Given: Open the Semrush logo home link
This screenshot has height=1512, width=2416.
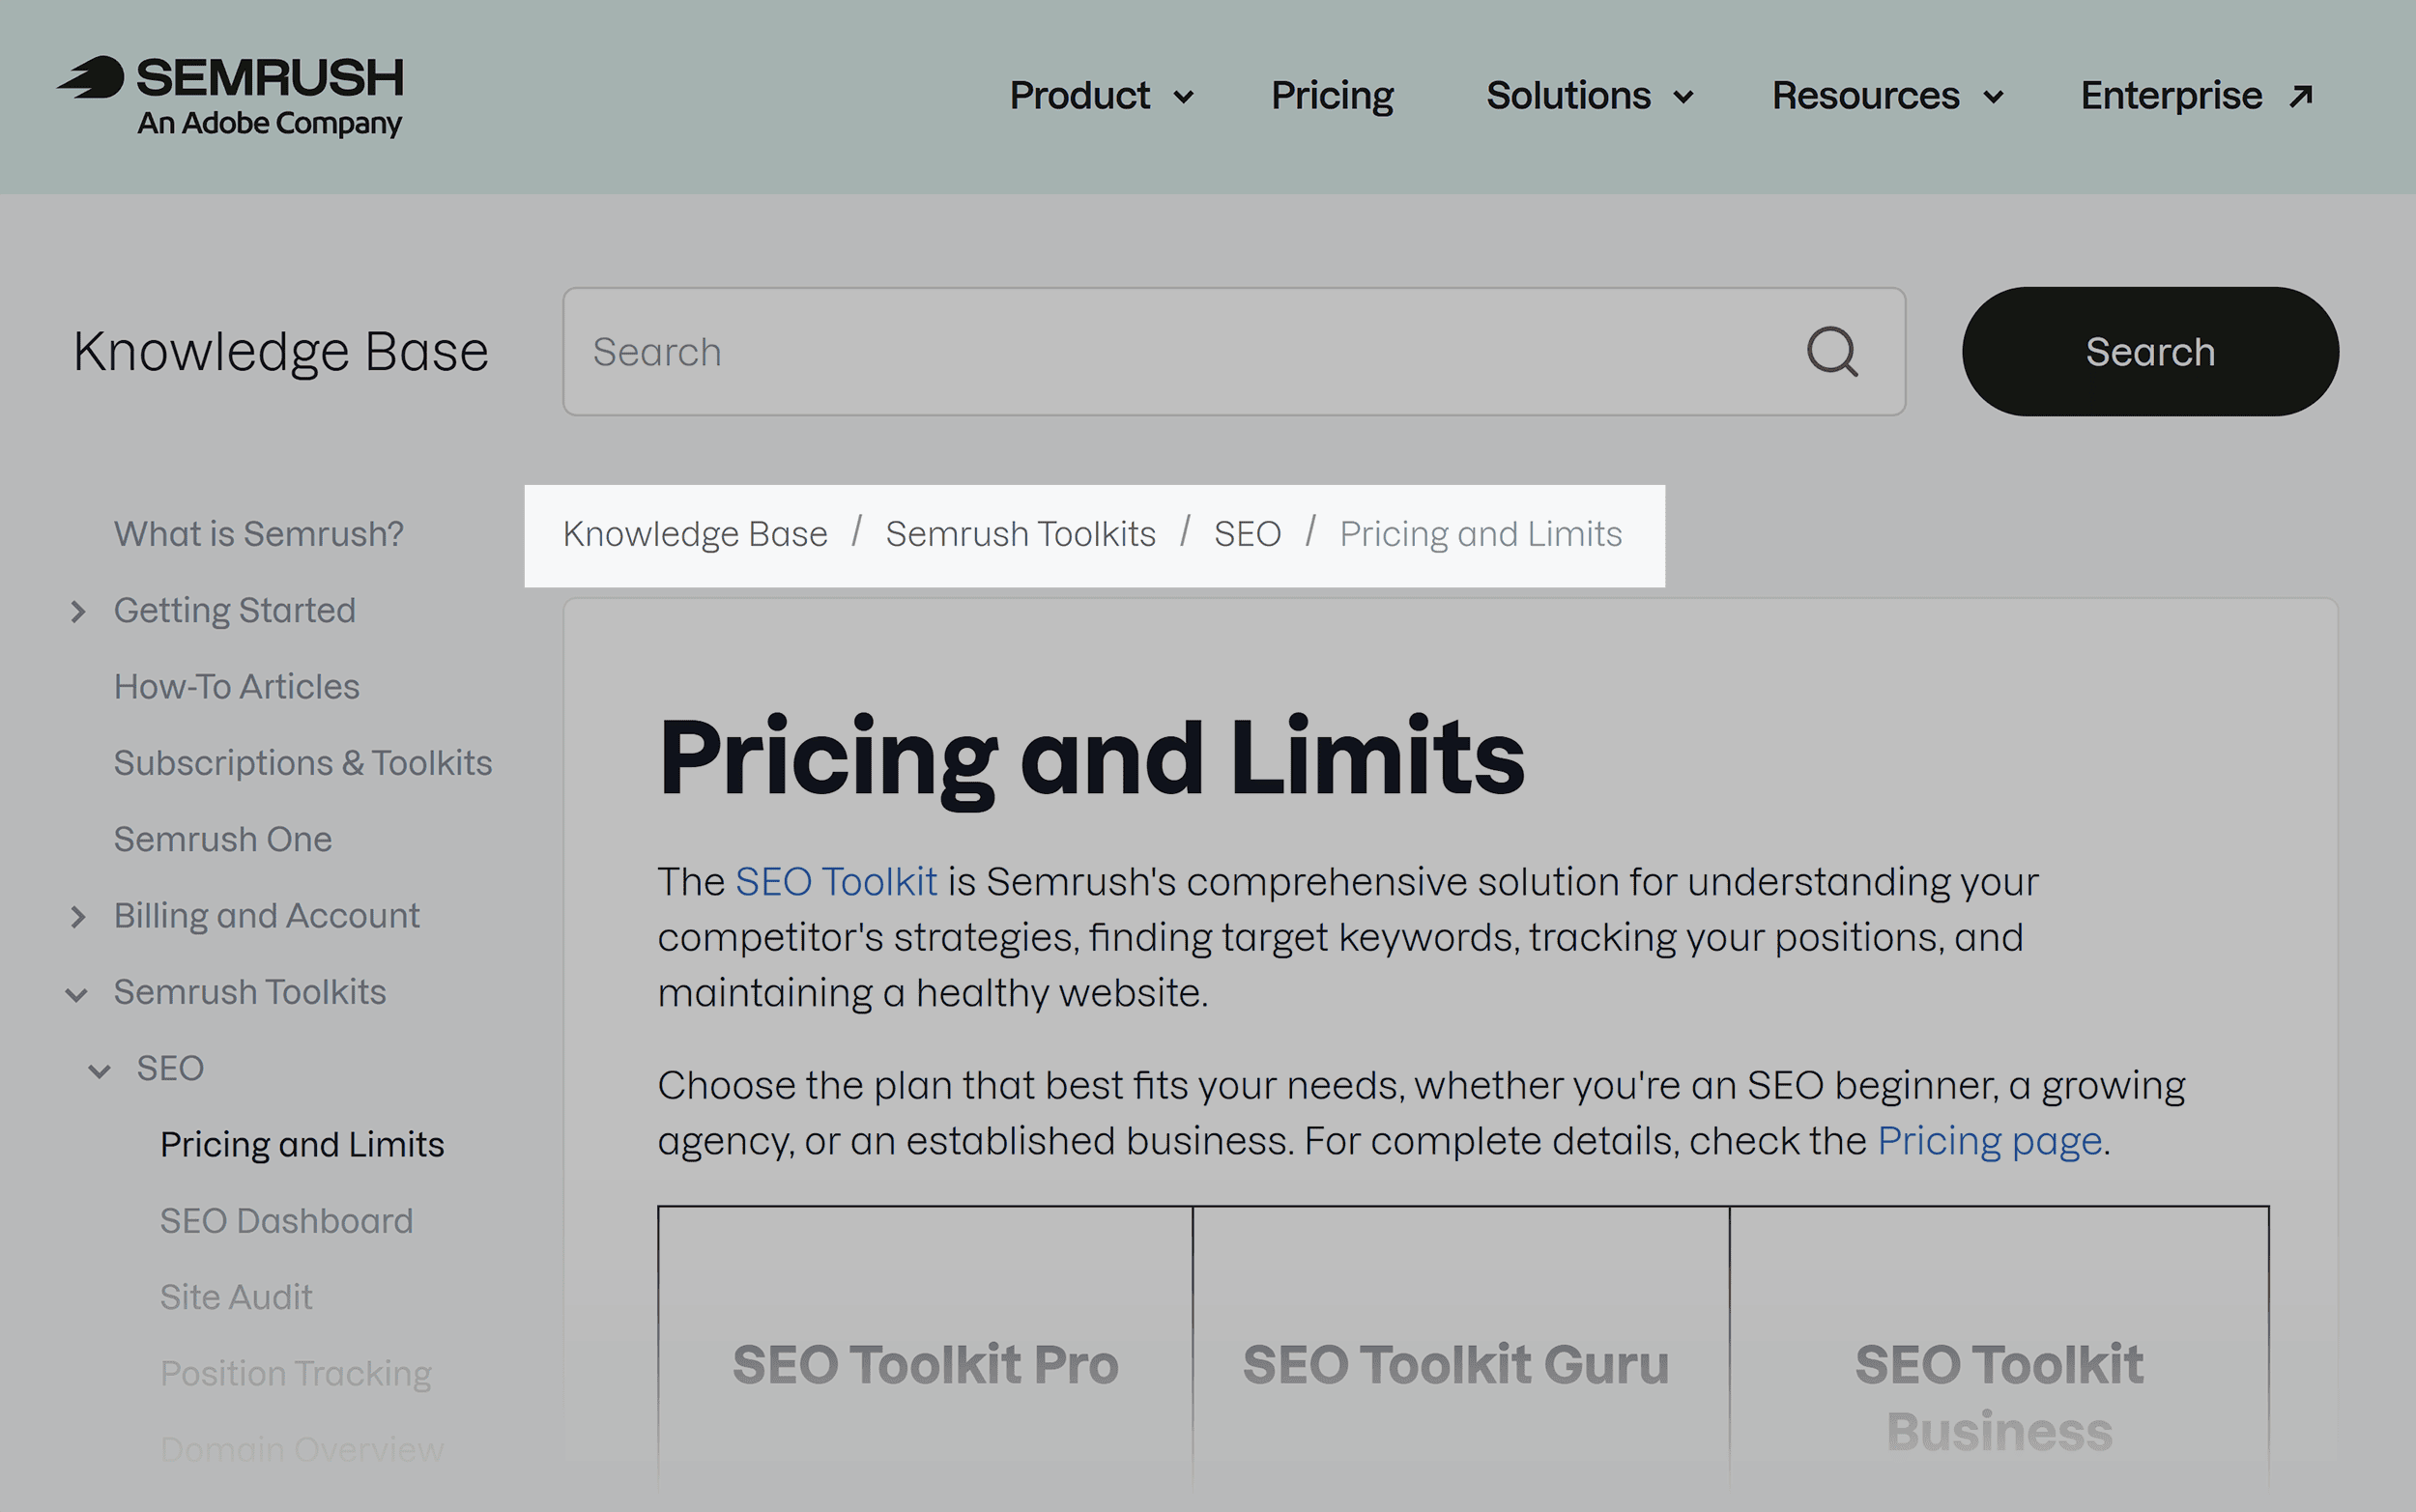Looking at the screenshot, I should [230, 96].
